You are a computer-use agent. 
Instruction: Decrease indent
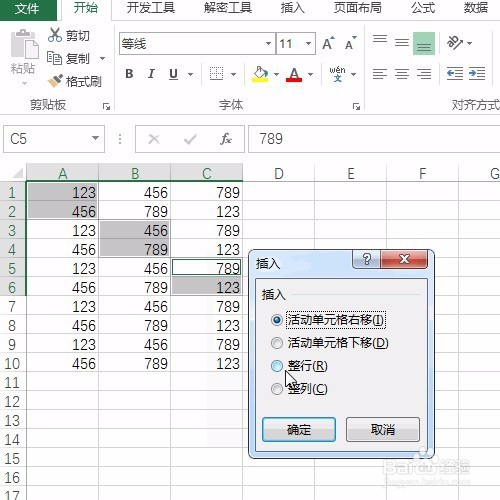coord(455,74)
